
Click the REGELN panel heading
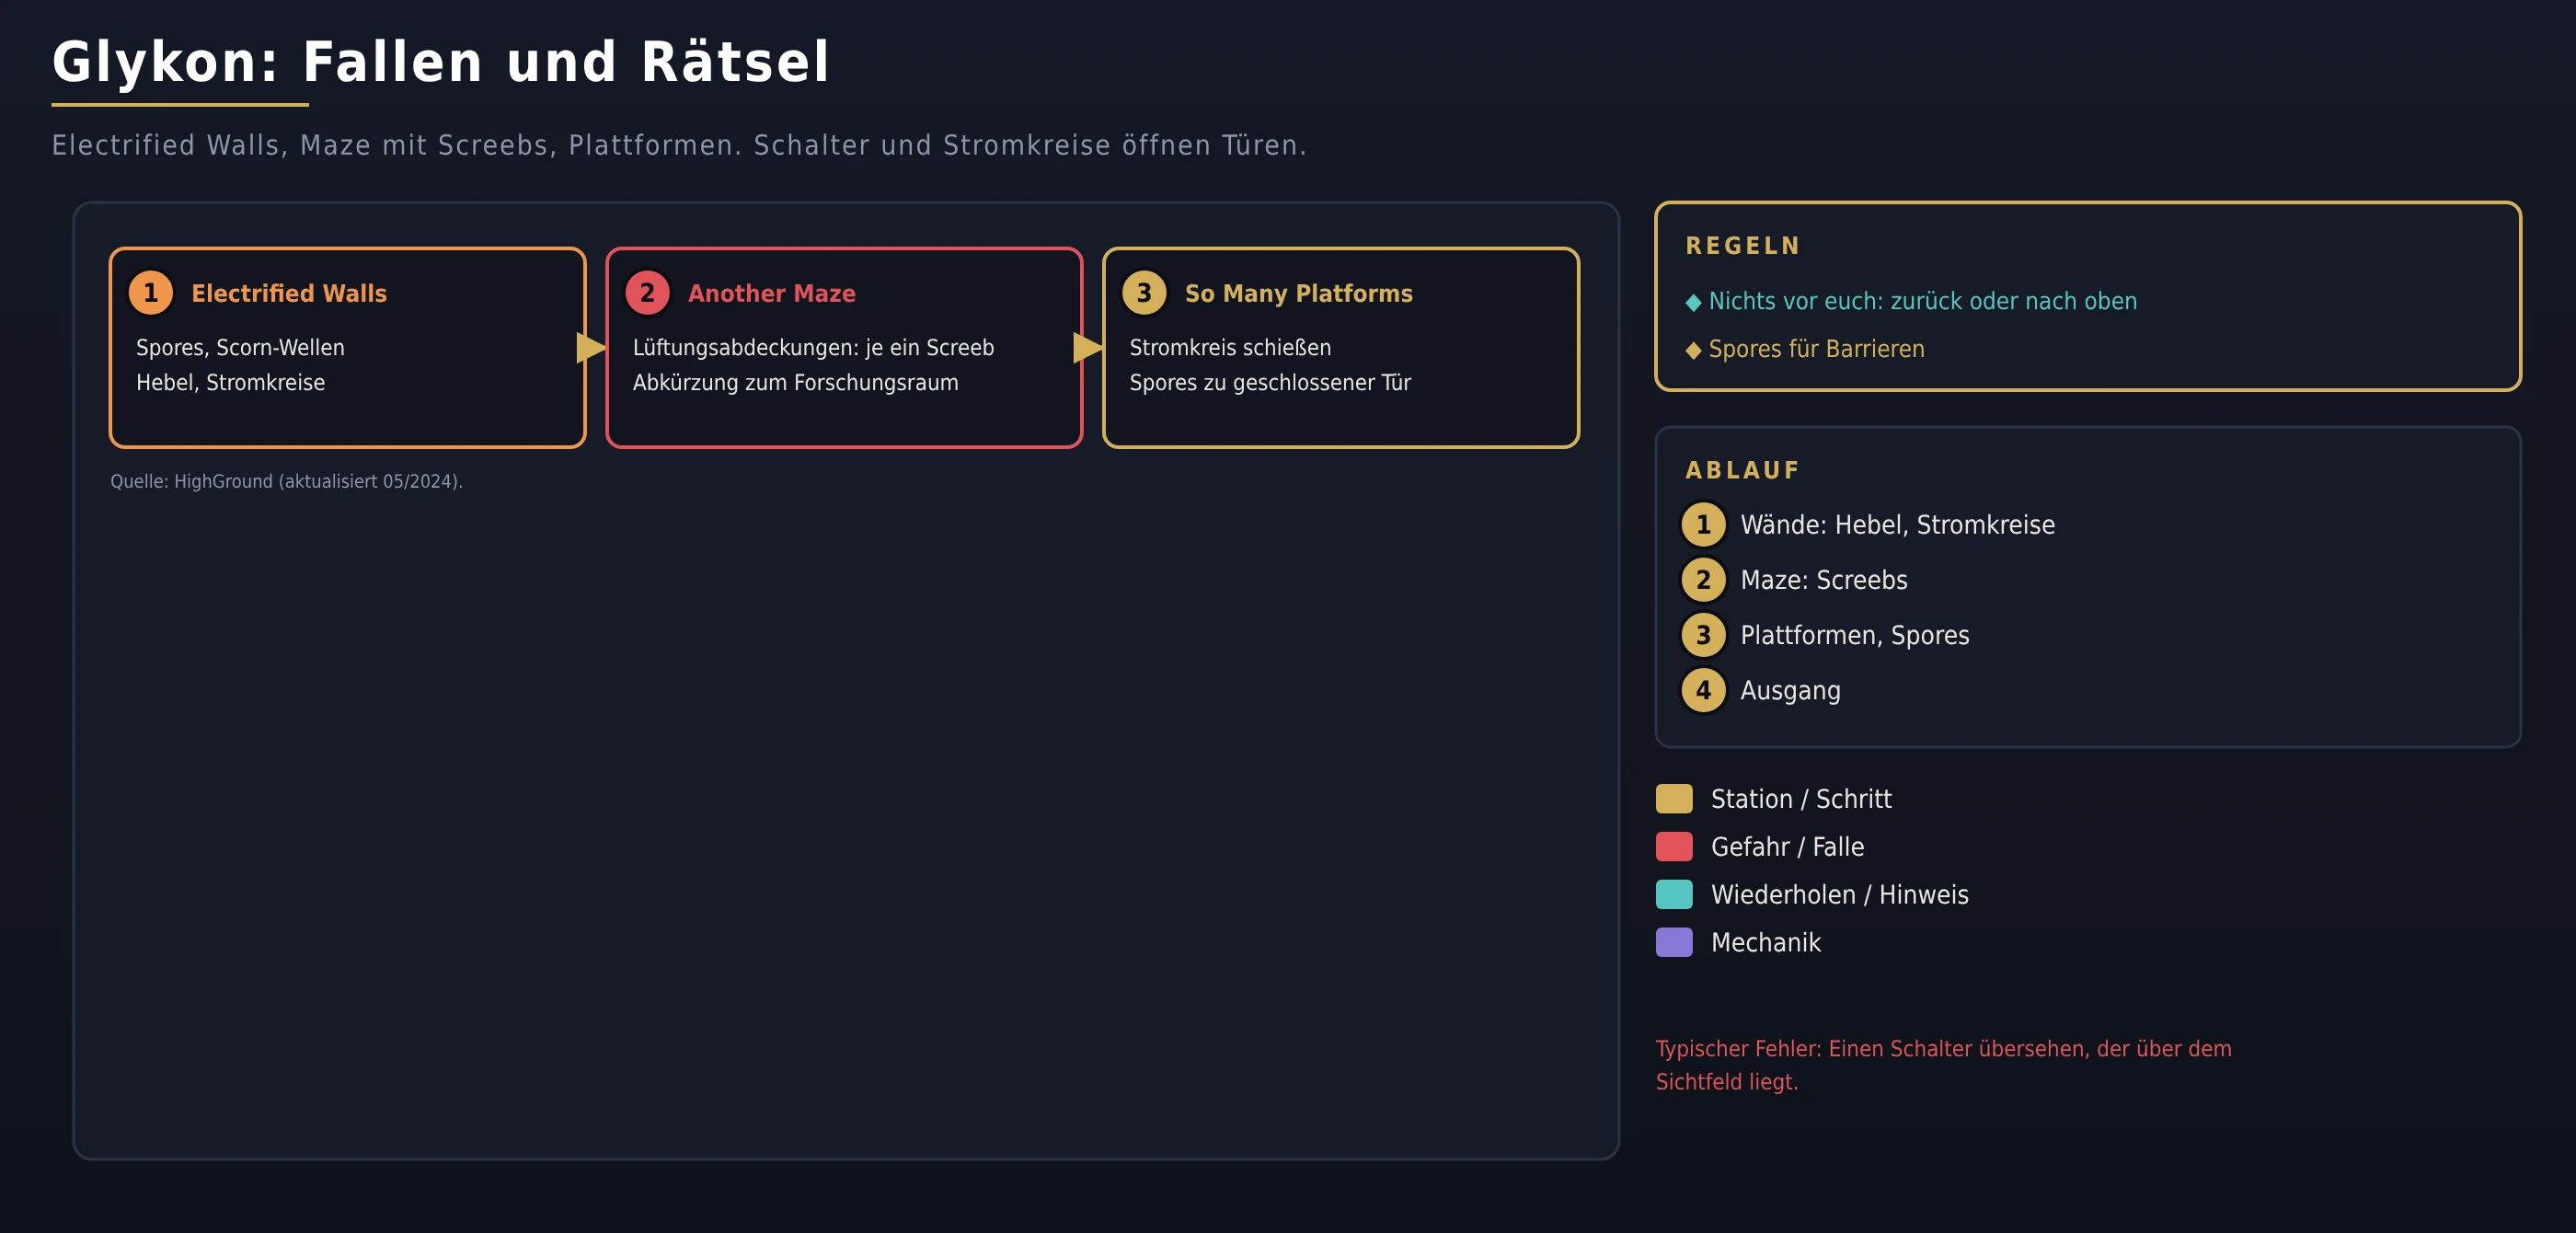pyautogui.click(x=1743, y=246)
